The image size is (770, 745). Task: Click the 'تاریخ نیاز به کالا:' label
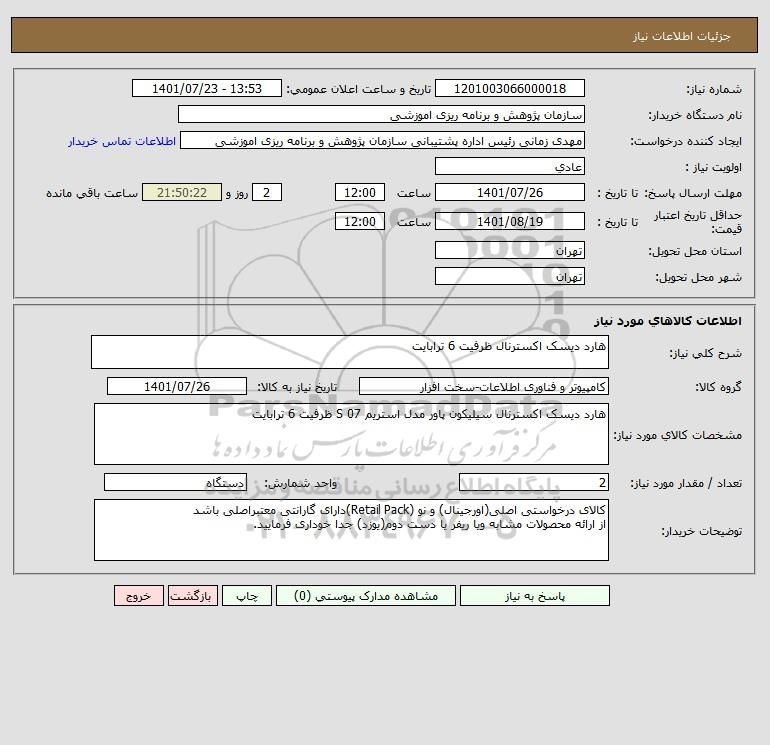298,387
